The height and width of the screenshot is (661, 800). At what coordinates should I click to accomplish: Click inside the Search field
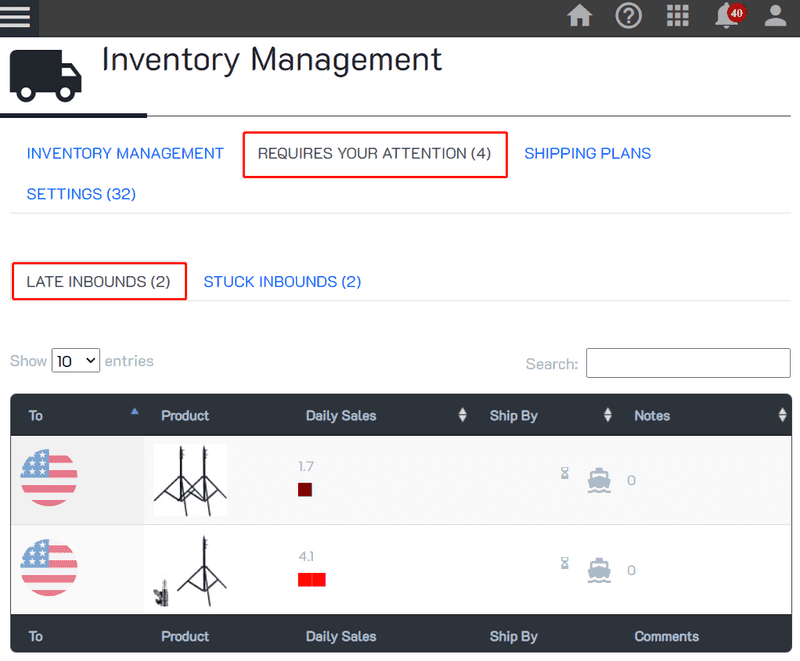(687, 362)
